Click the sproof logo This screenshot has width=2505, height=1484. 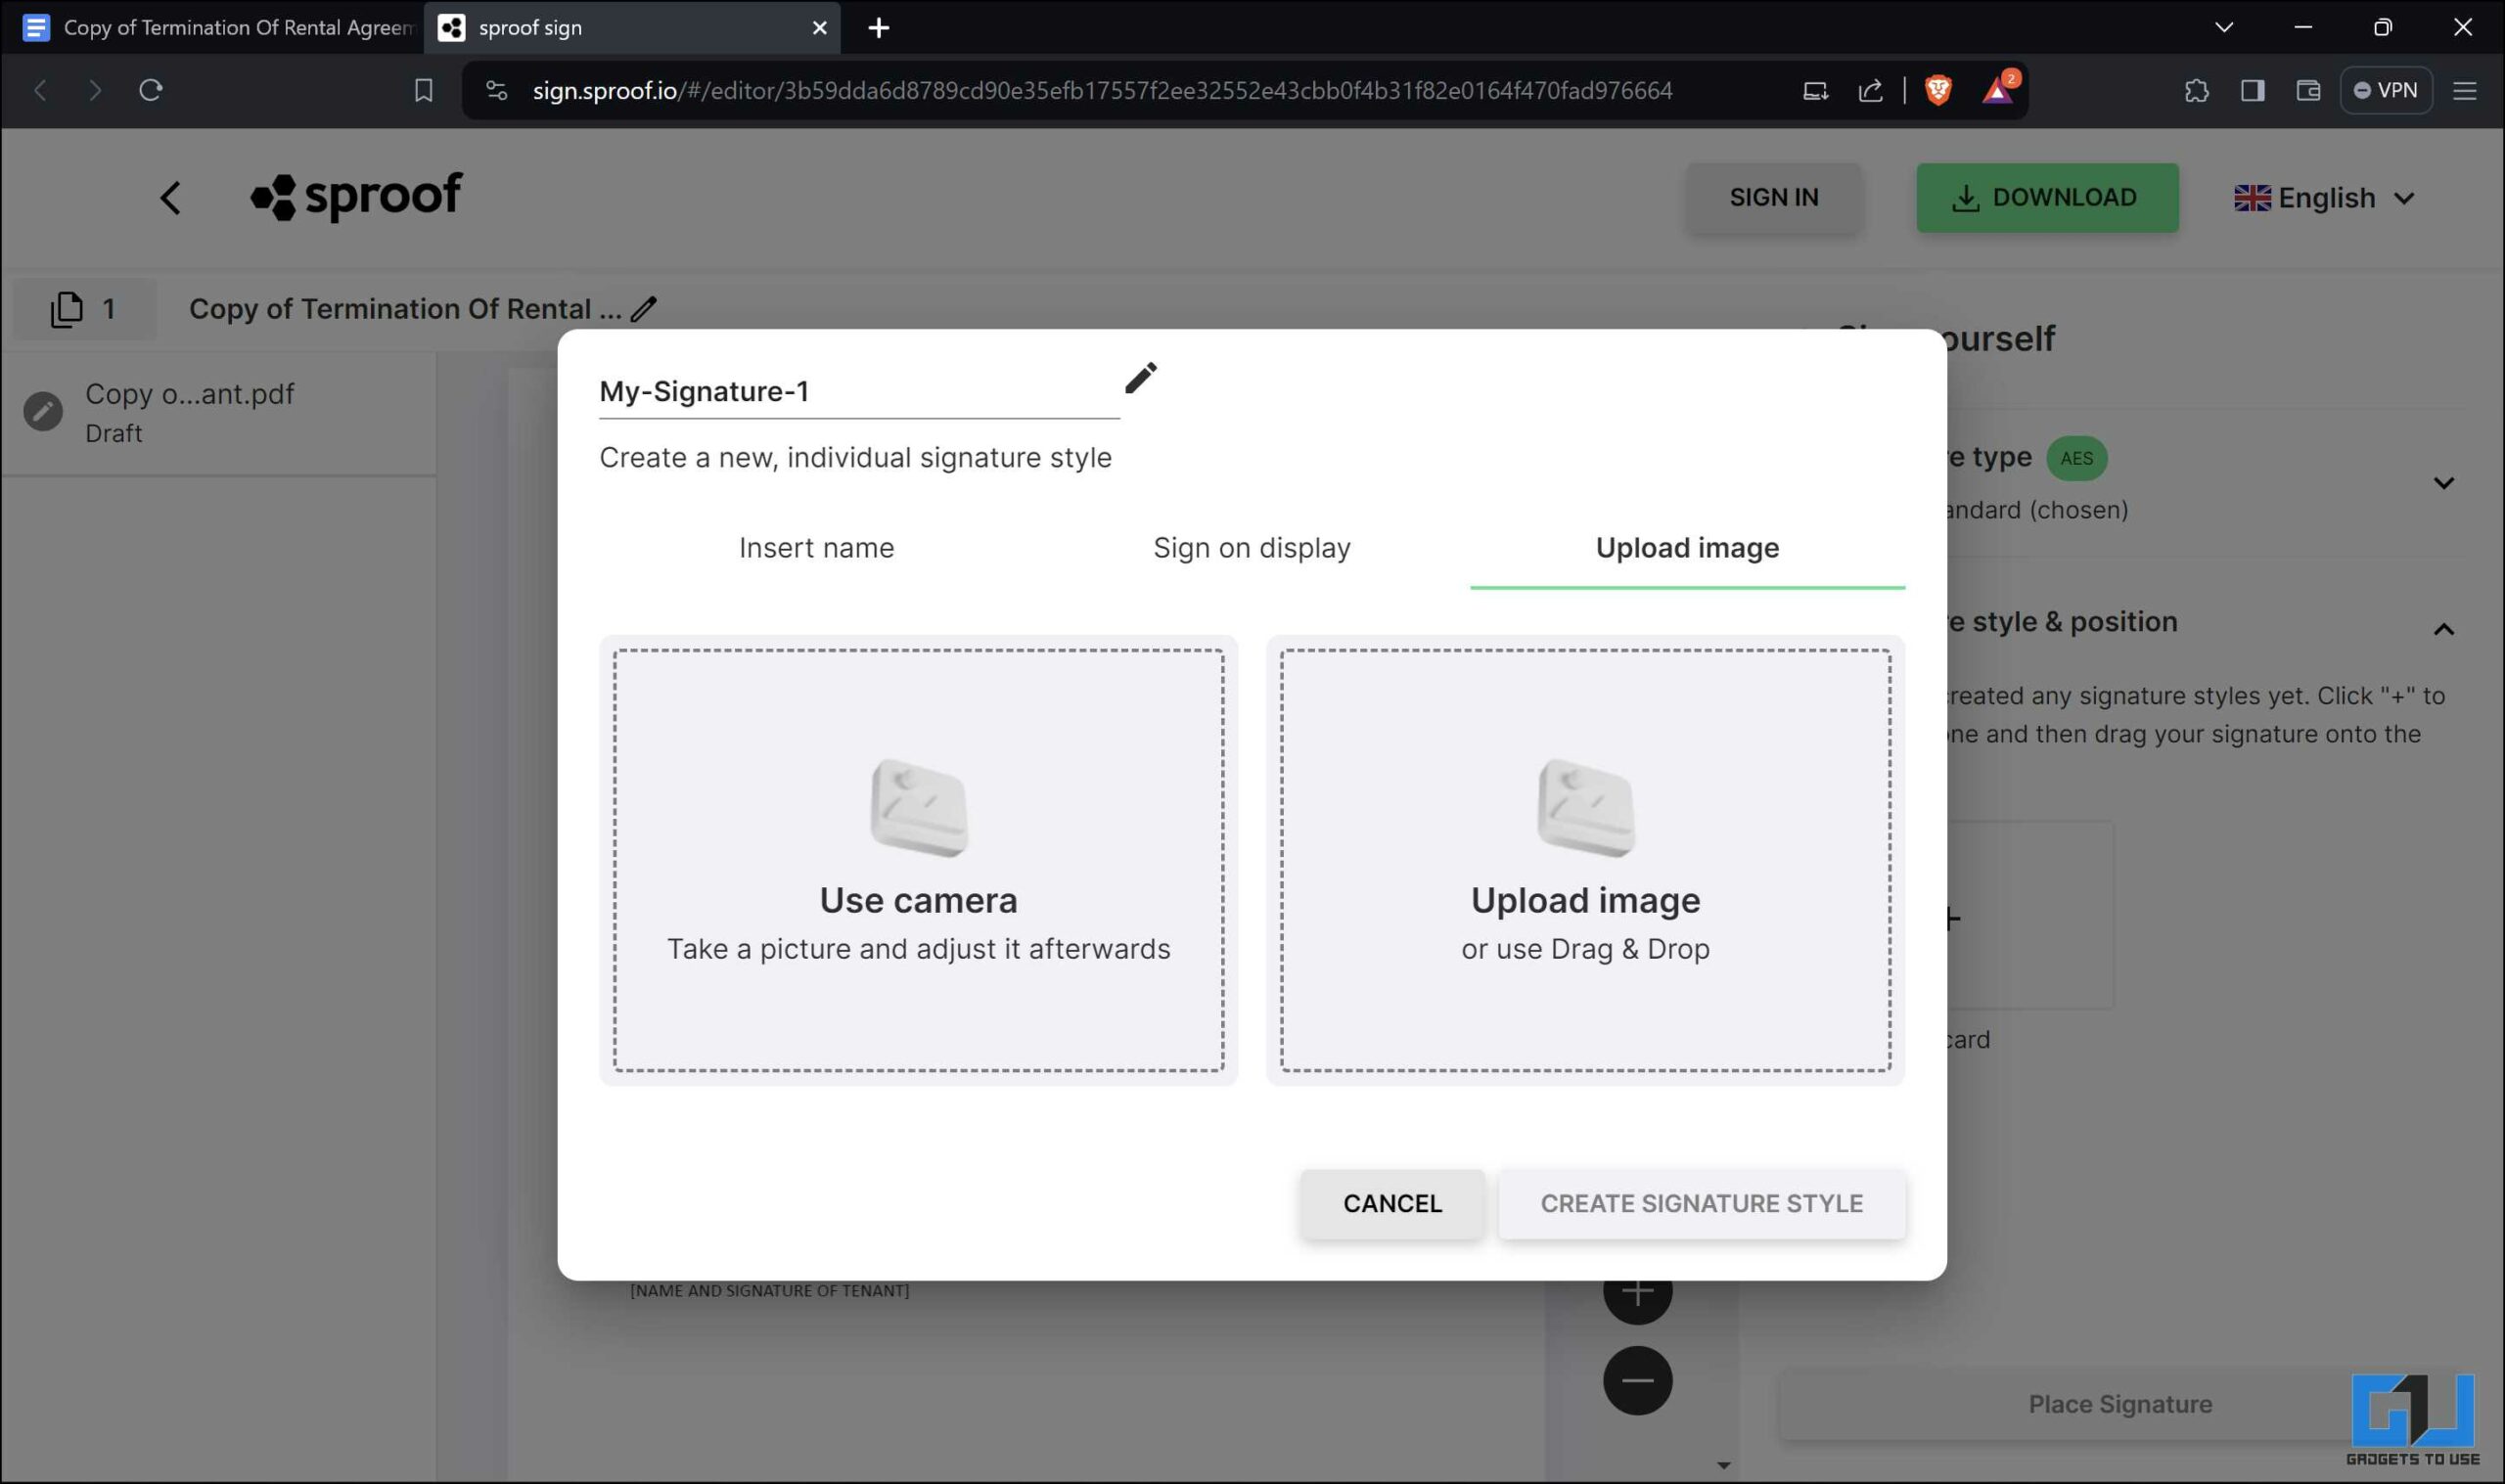click(x=357, y=197)
